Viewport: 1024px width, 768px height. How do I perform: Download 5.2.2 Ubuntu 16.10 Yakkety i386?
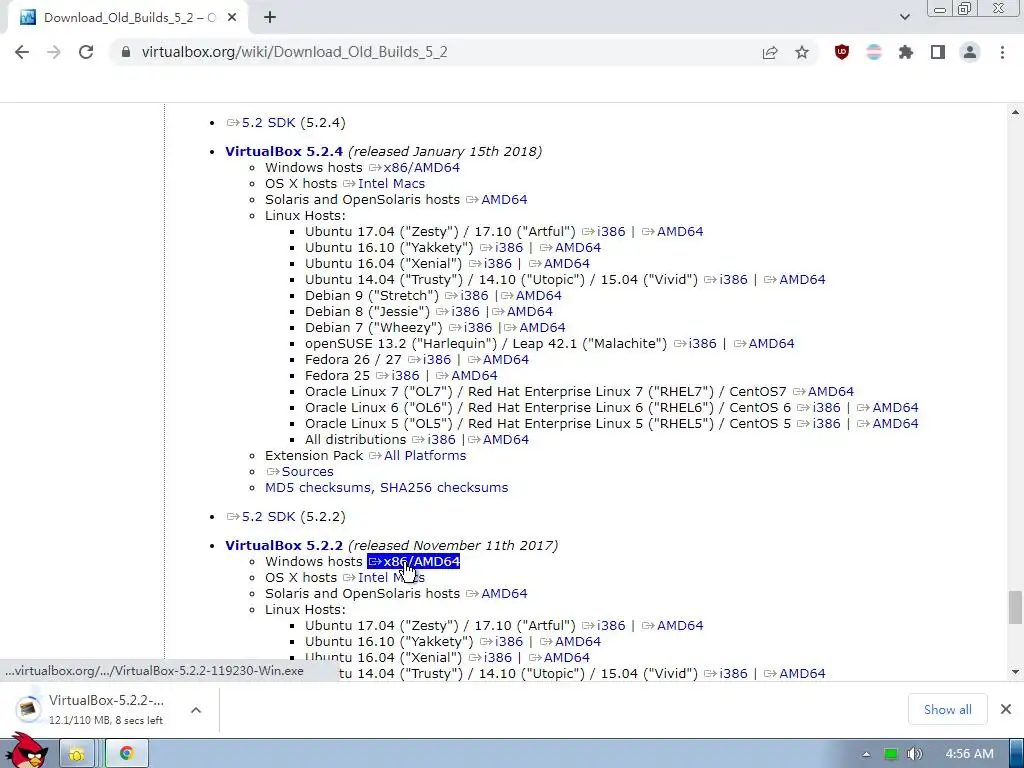502,642
